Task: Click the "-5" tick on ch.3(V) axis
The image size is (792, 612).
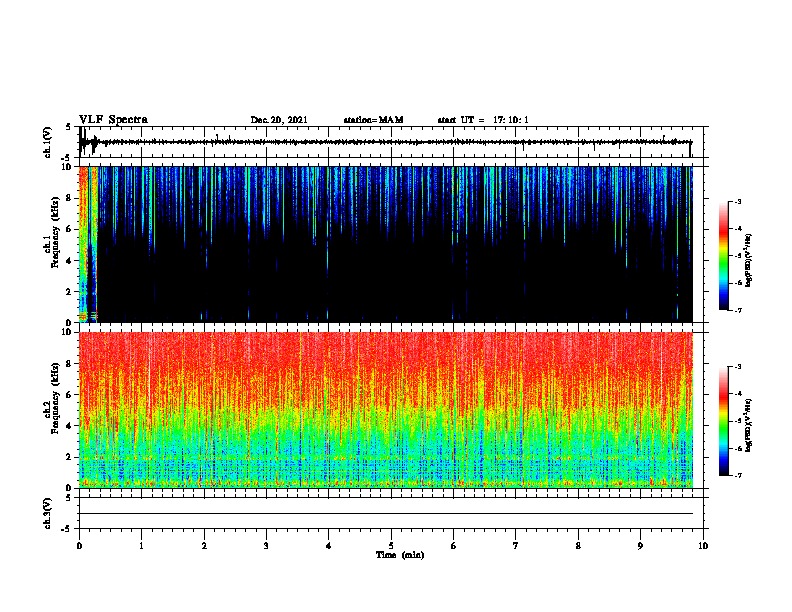Action: pos(67,529)
